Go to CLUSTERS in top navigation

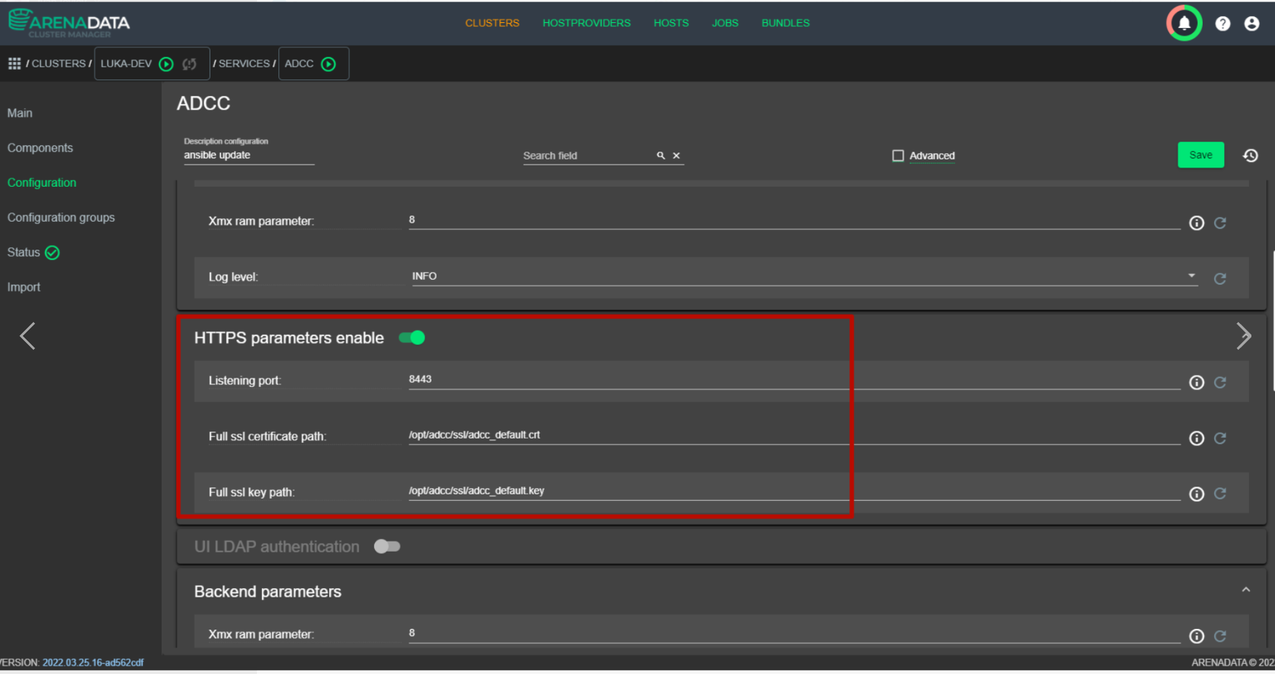tap(492, 23)
